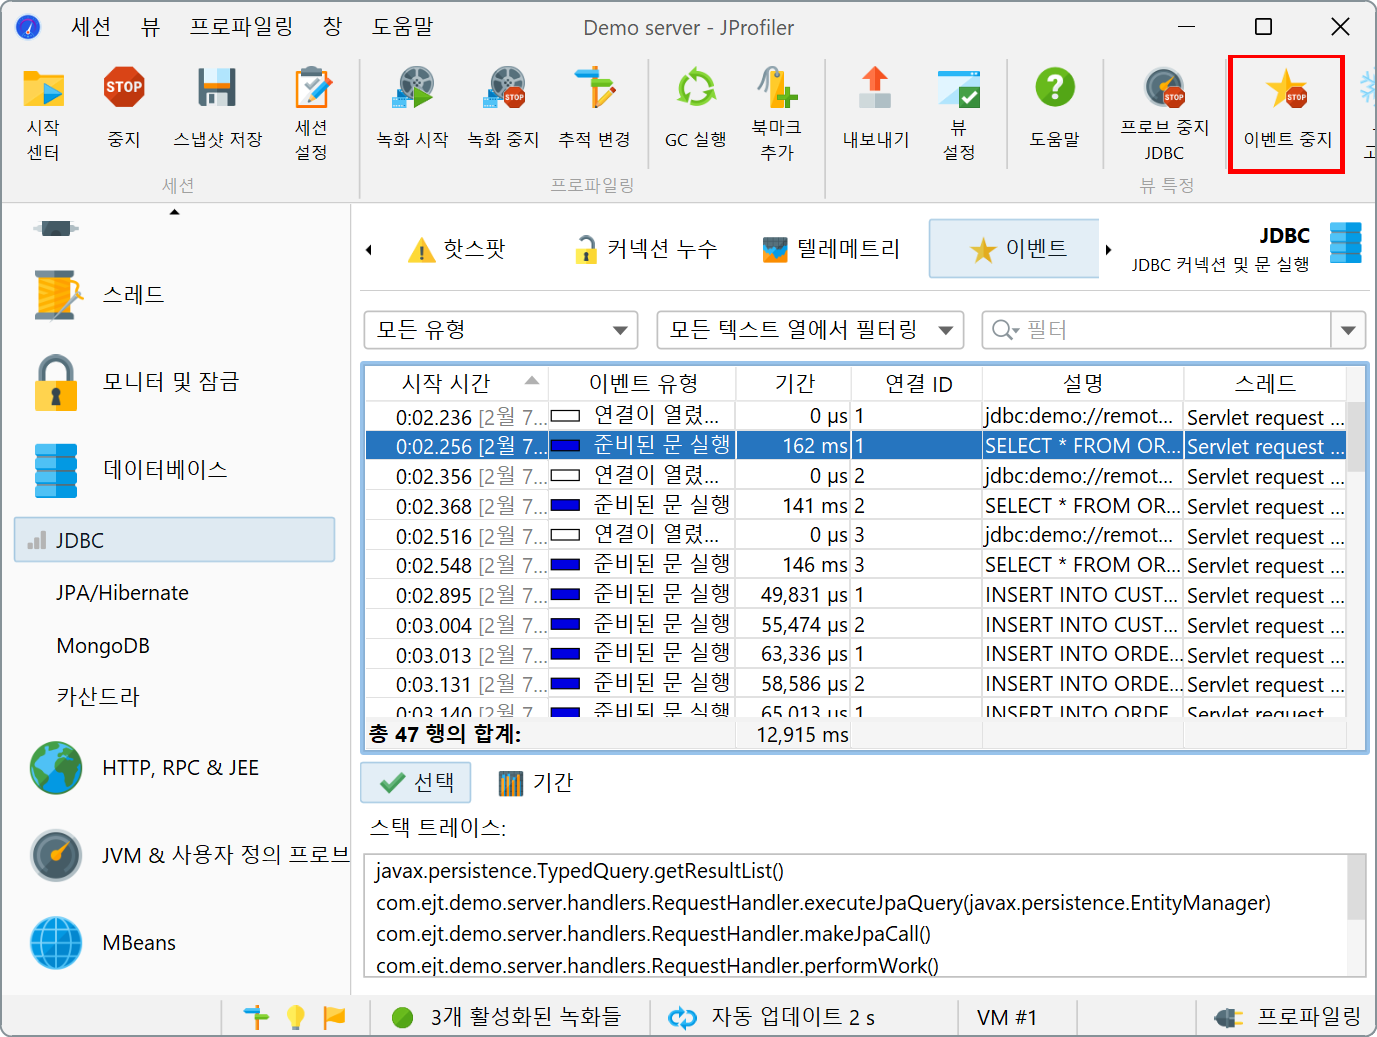The image size is (1377, 1037).
Task: Open 뷰 설정 view settings
Action: pos(959,114)
